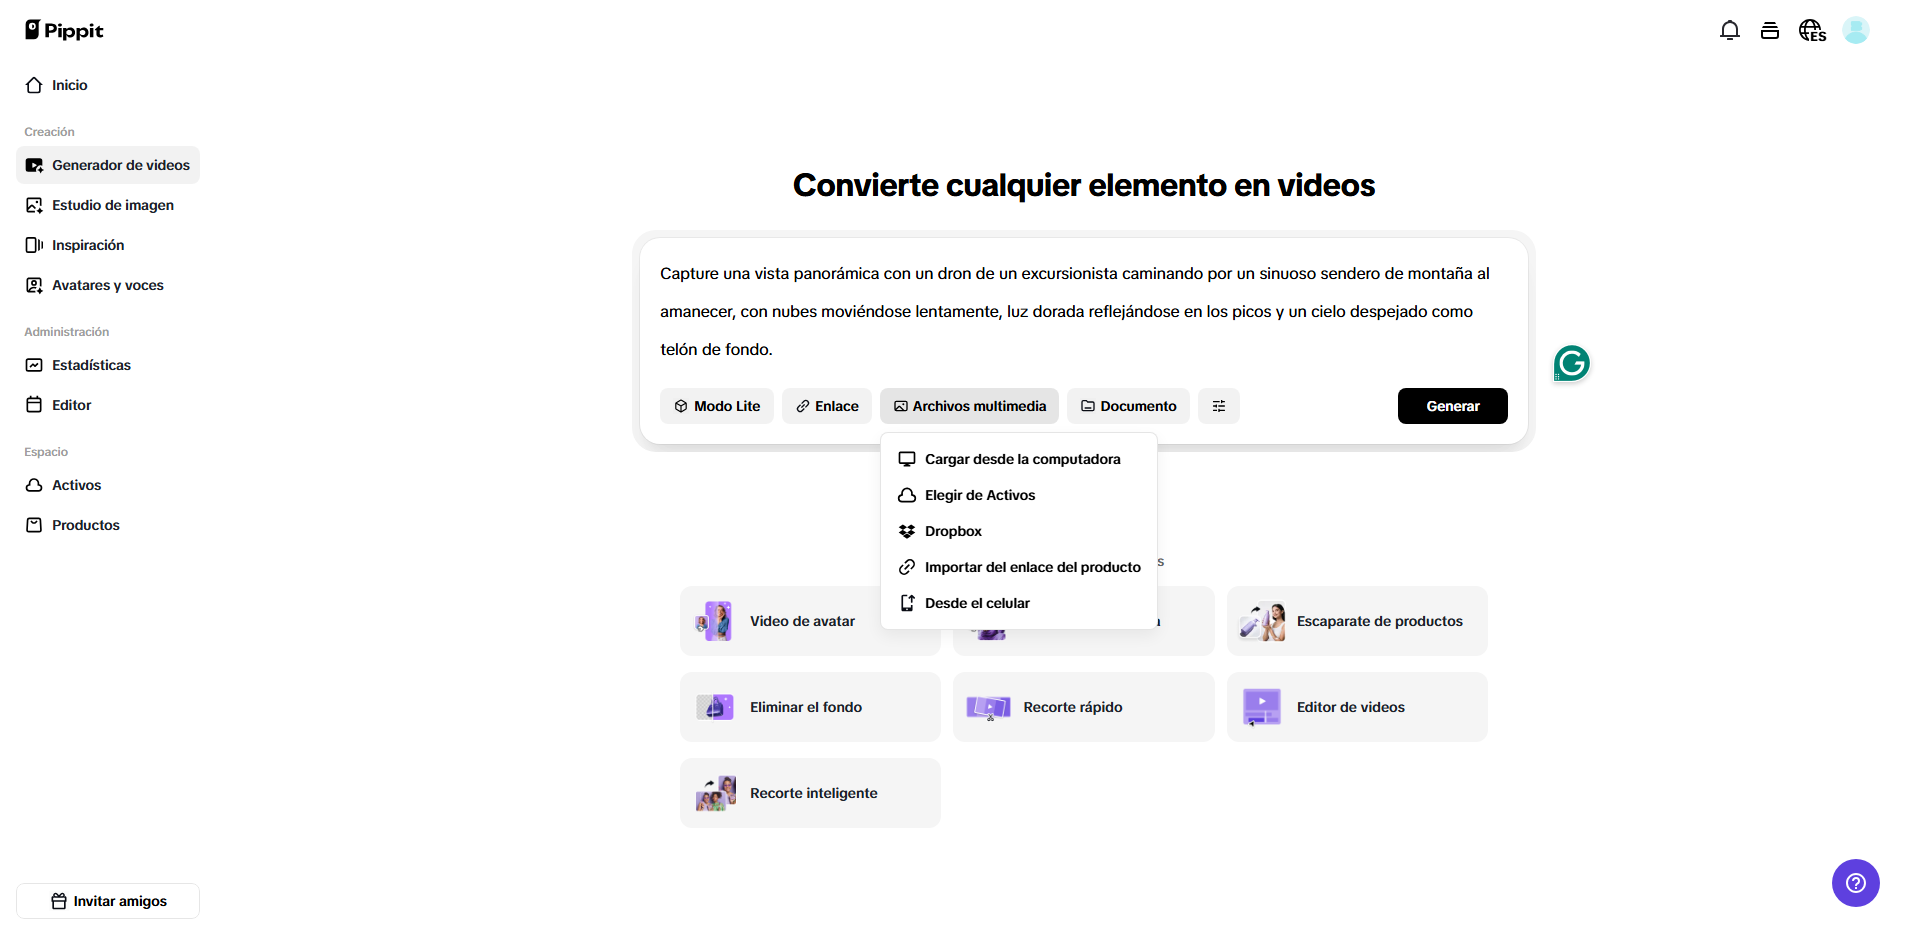Toggle the Modo Lite option
This screenshot has height=937, width=1915.
point(716,406)
